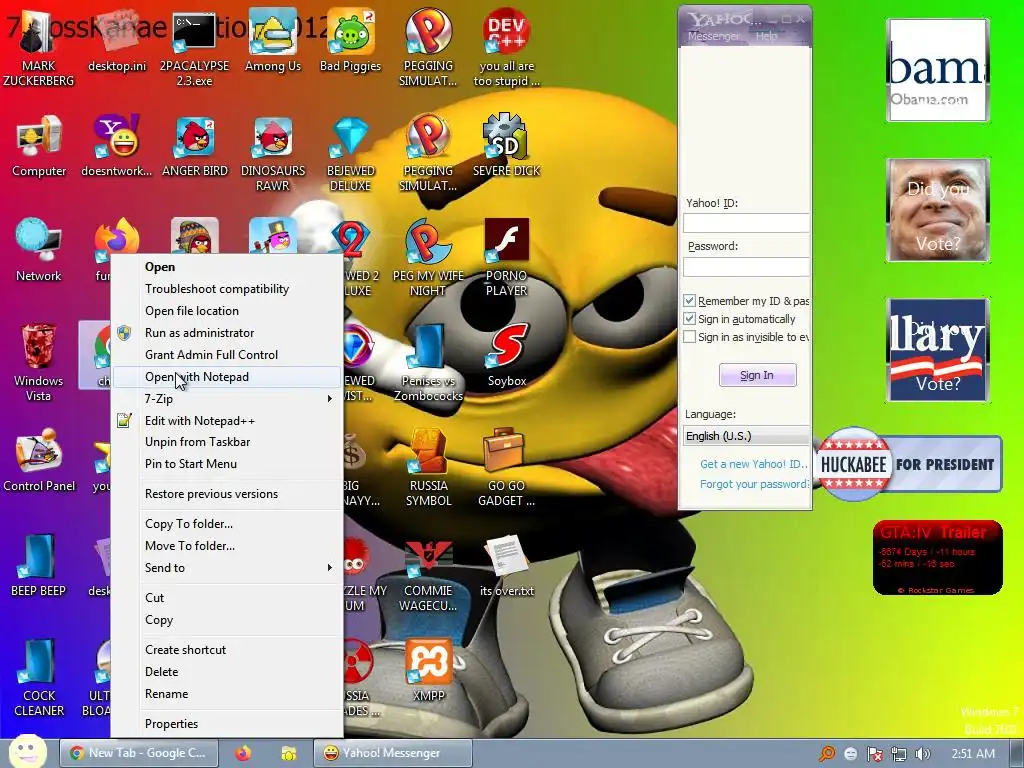Click the magnifier icon in system tray

pyautogui.click(x=826, y=754)
